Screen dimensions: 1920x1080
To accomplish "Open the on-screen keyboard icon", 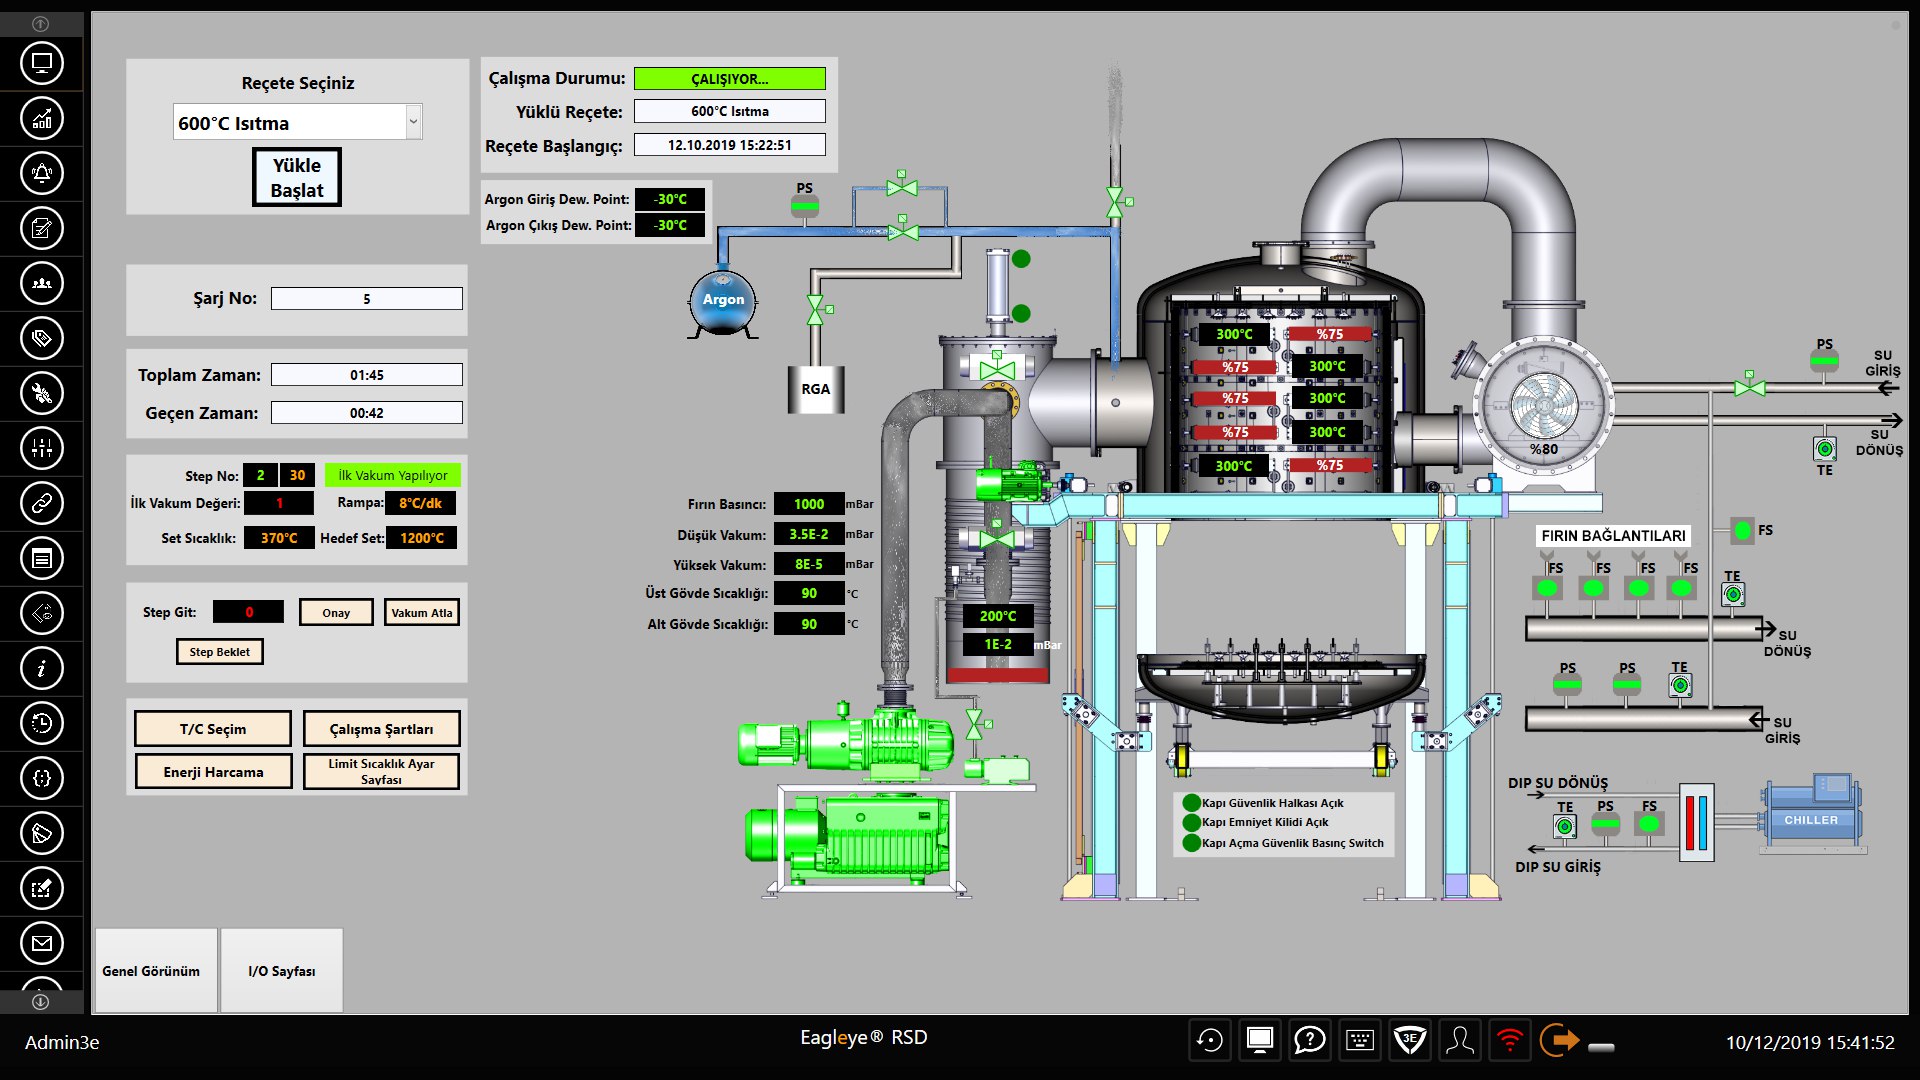I will click(1360, 1041).
